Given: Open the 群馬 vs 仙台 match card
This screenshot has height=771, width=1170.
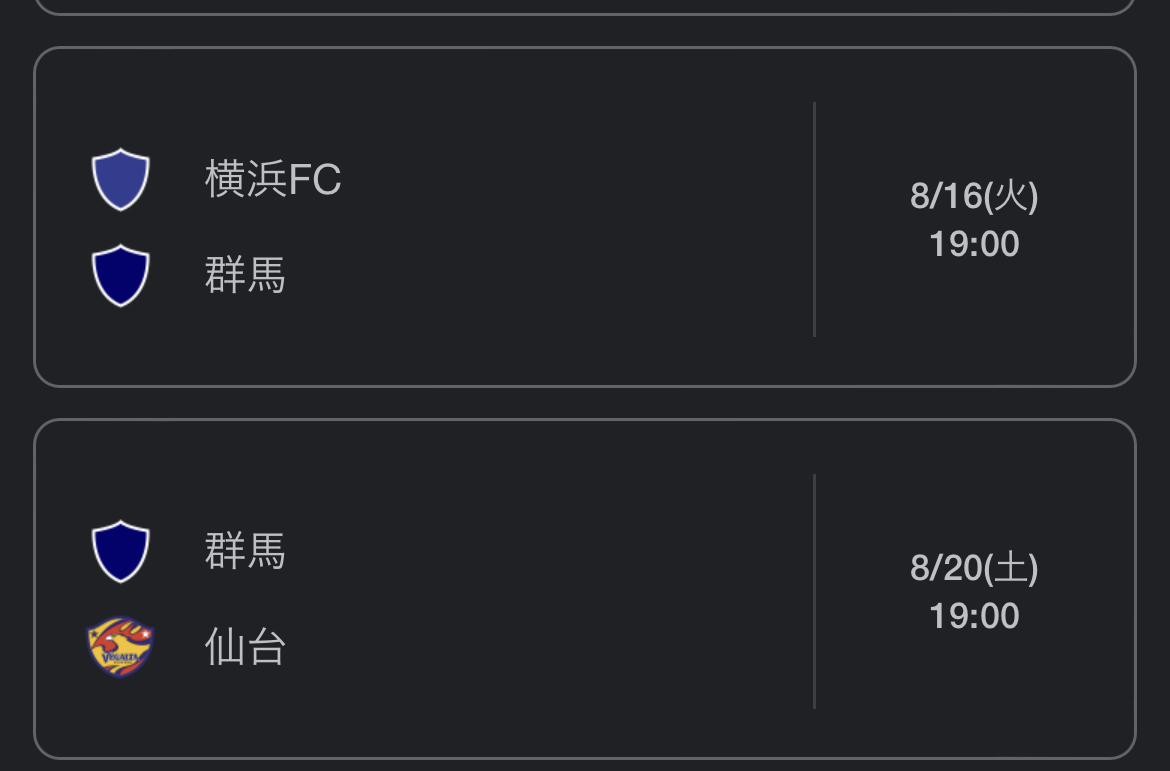Looking at the screenshot, I should click(x=585, y=589).
